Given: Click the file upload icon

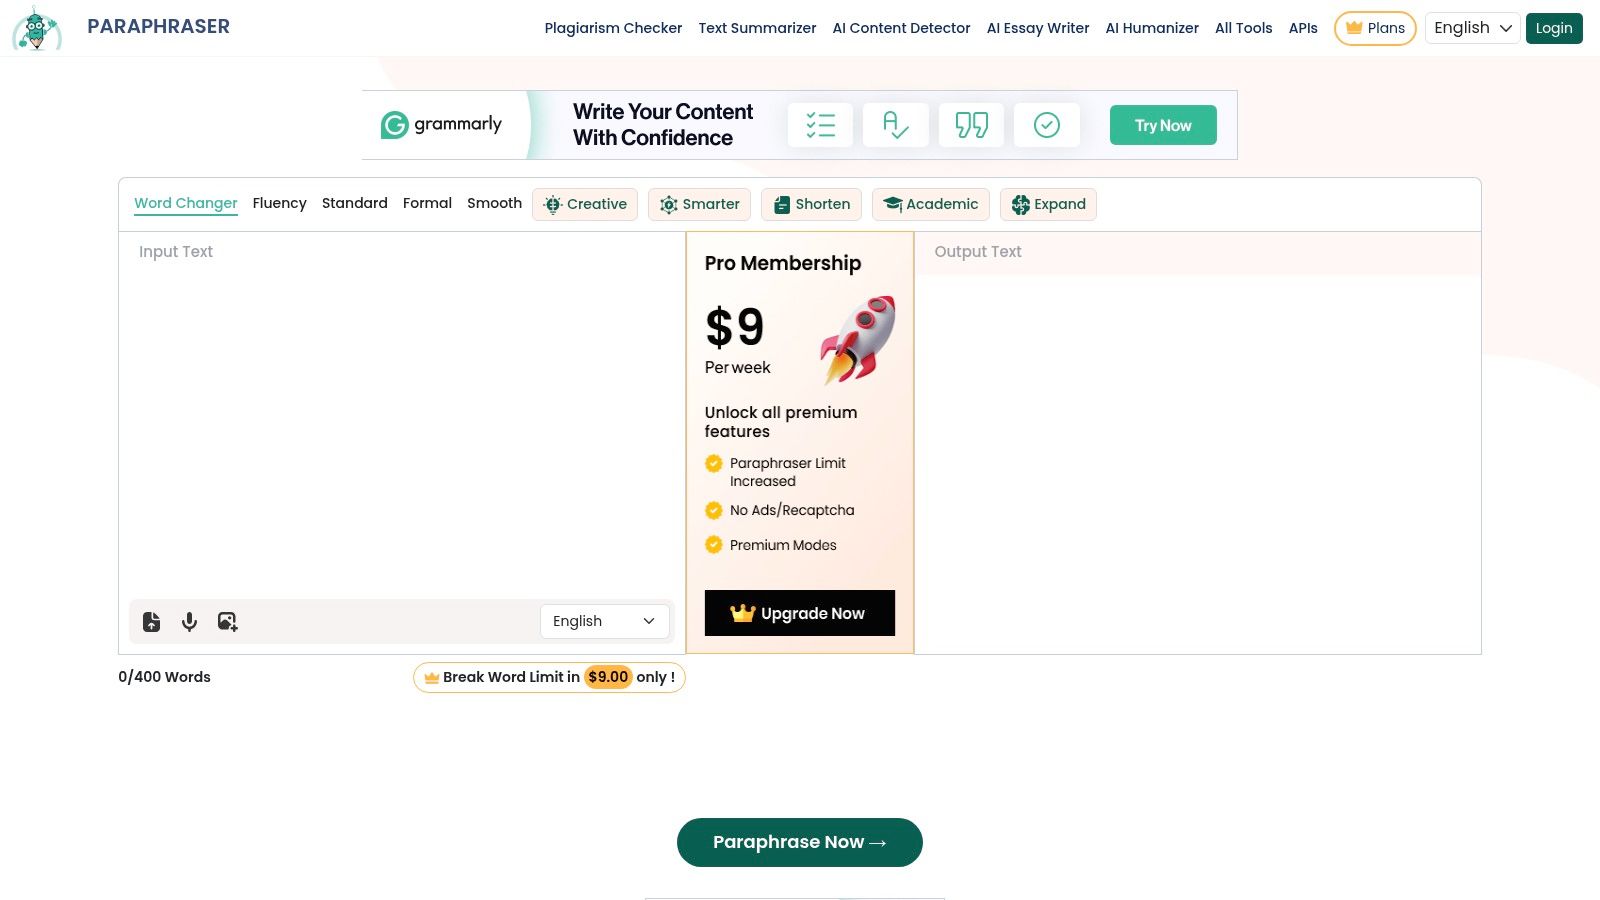Looking at the screenshot, I should 152,622.
